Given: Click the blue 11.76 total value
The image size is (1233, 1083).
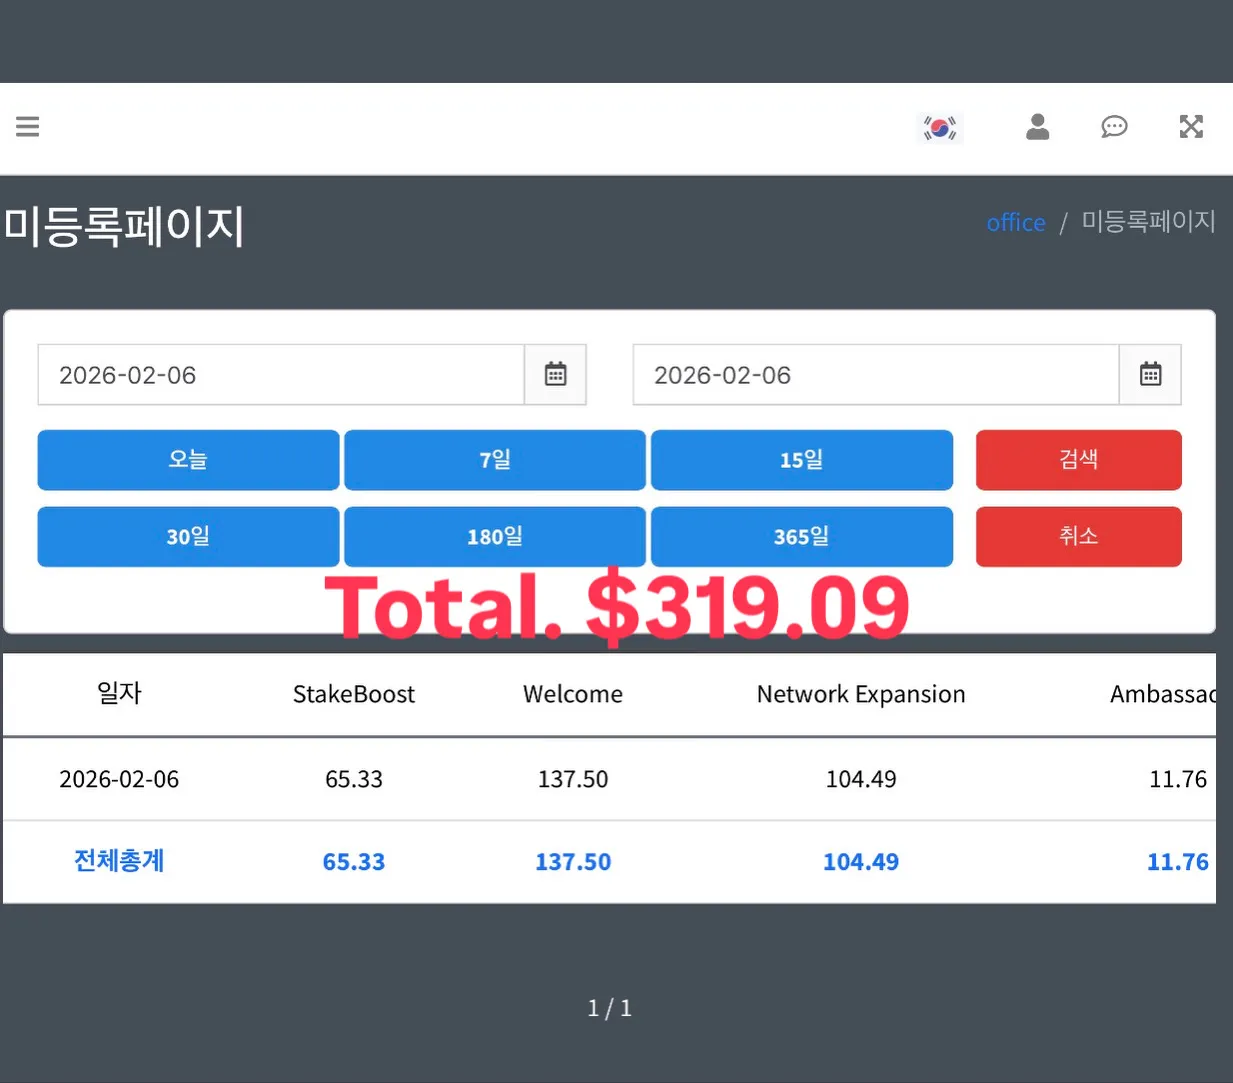Looking at the screenshot, I should click(1178, 862).
